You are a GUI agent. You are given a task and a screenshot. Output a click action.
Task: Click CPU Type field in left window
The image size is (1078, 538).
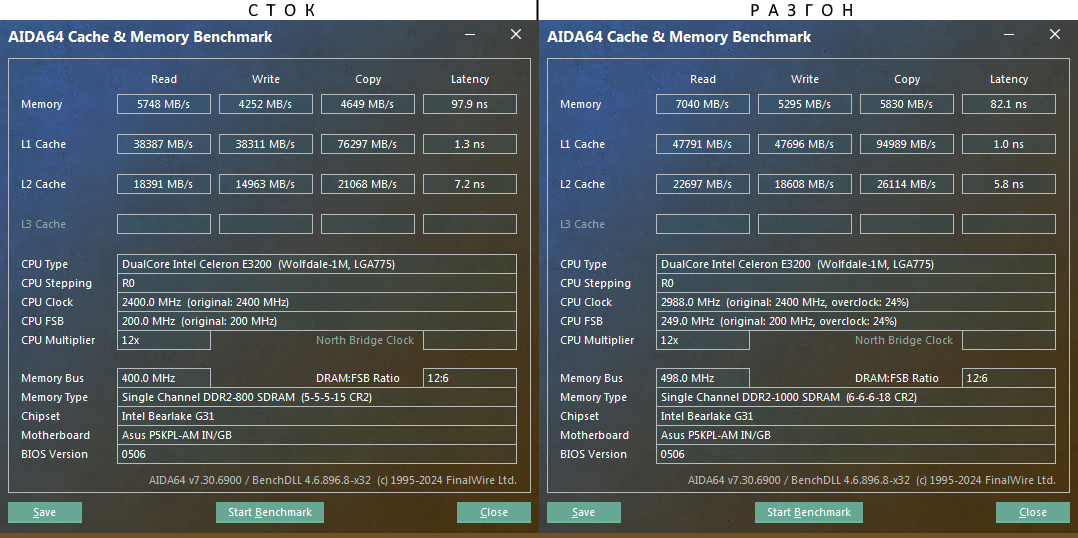tap(317, 264)
